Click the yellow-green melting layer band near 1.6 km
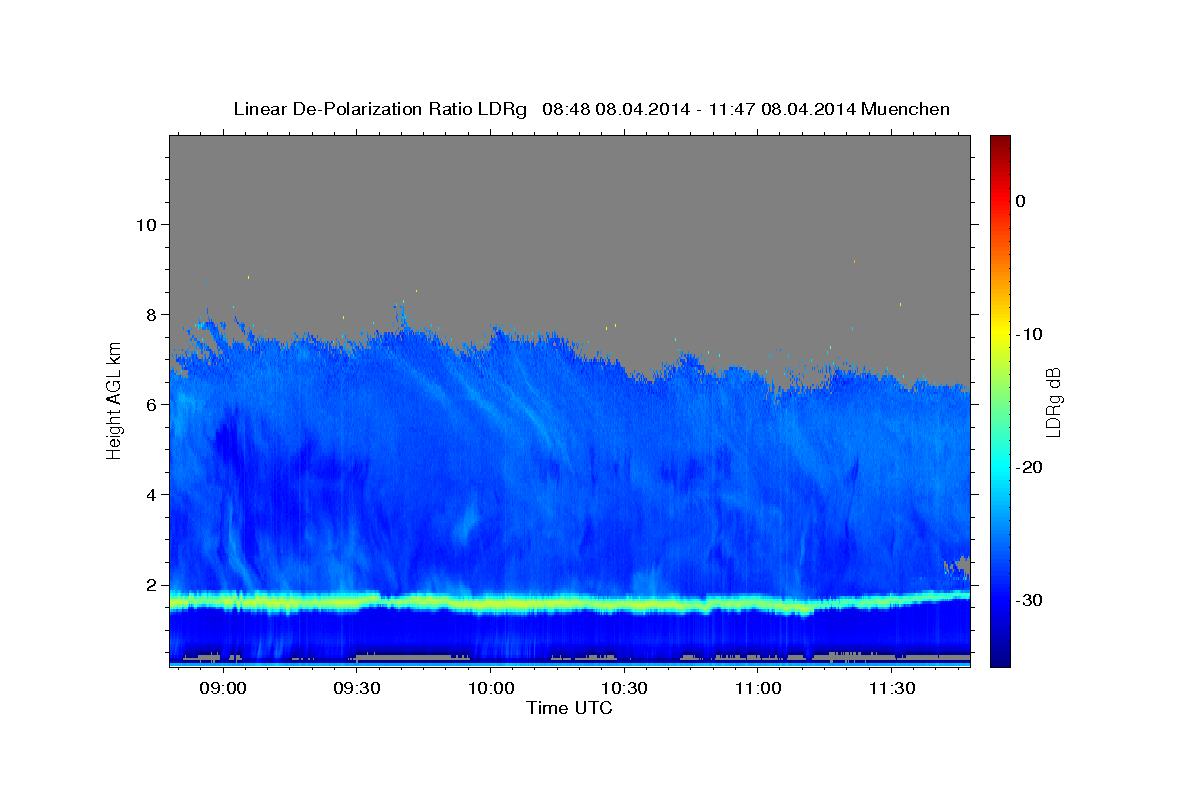This screenshot has height=800, width=1200. click(569, 603)
